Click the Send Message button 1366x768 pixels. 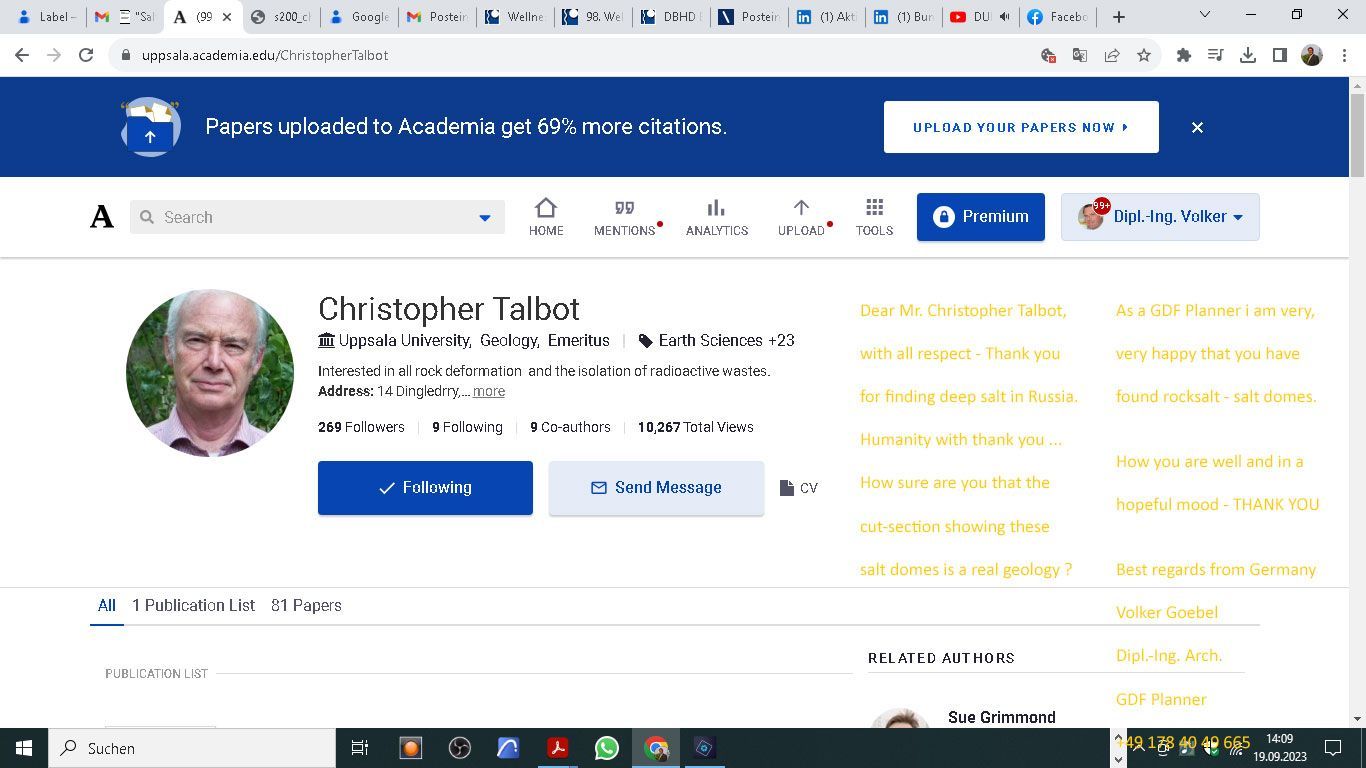[656, 488]
